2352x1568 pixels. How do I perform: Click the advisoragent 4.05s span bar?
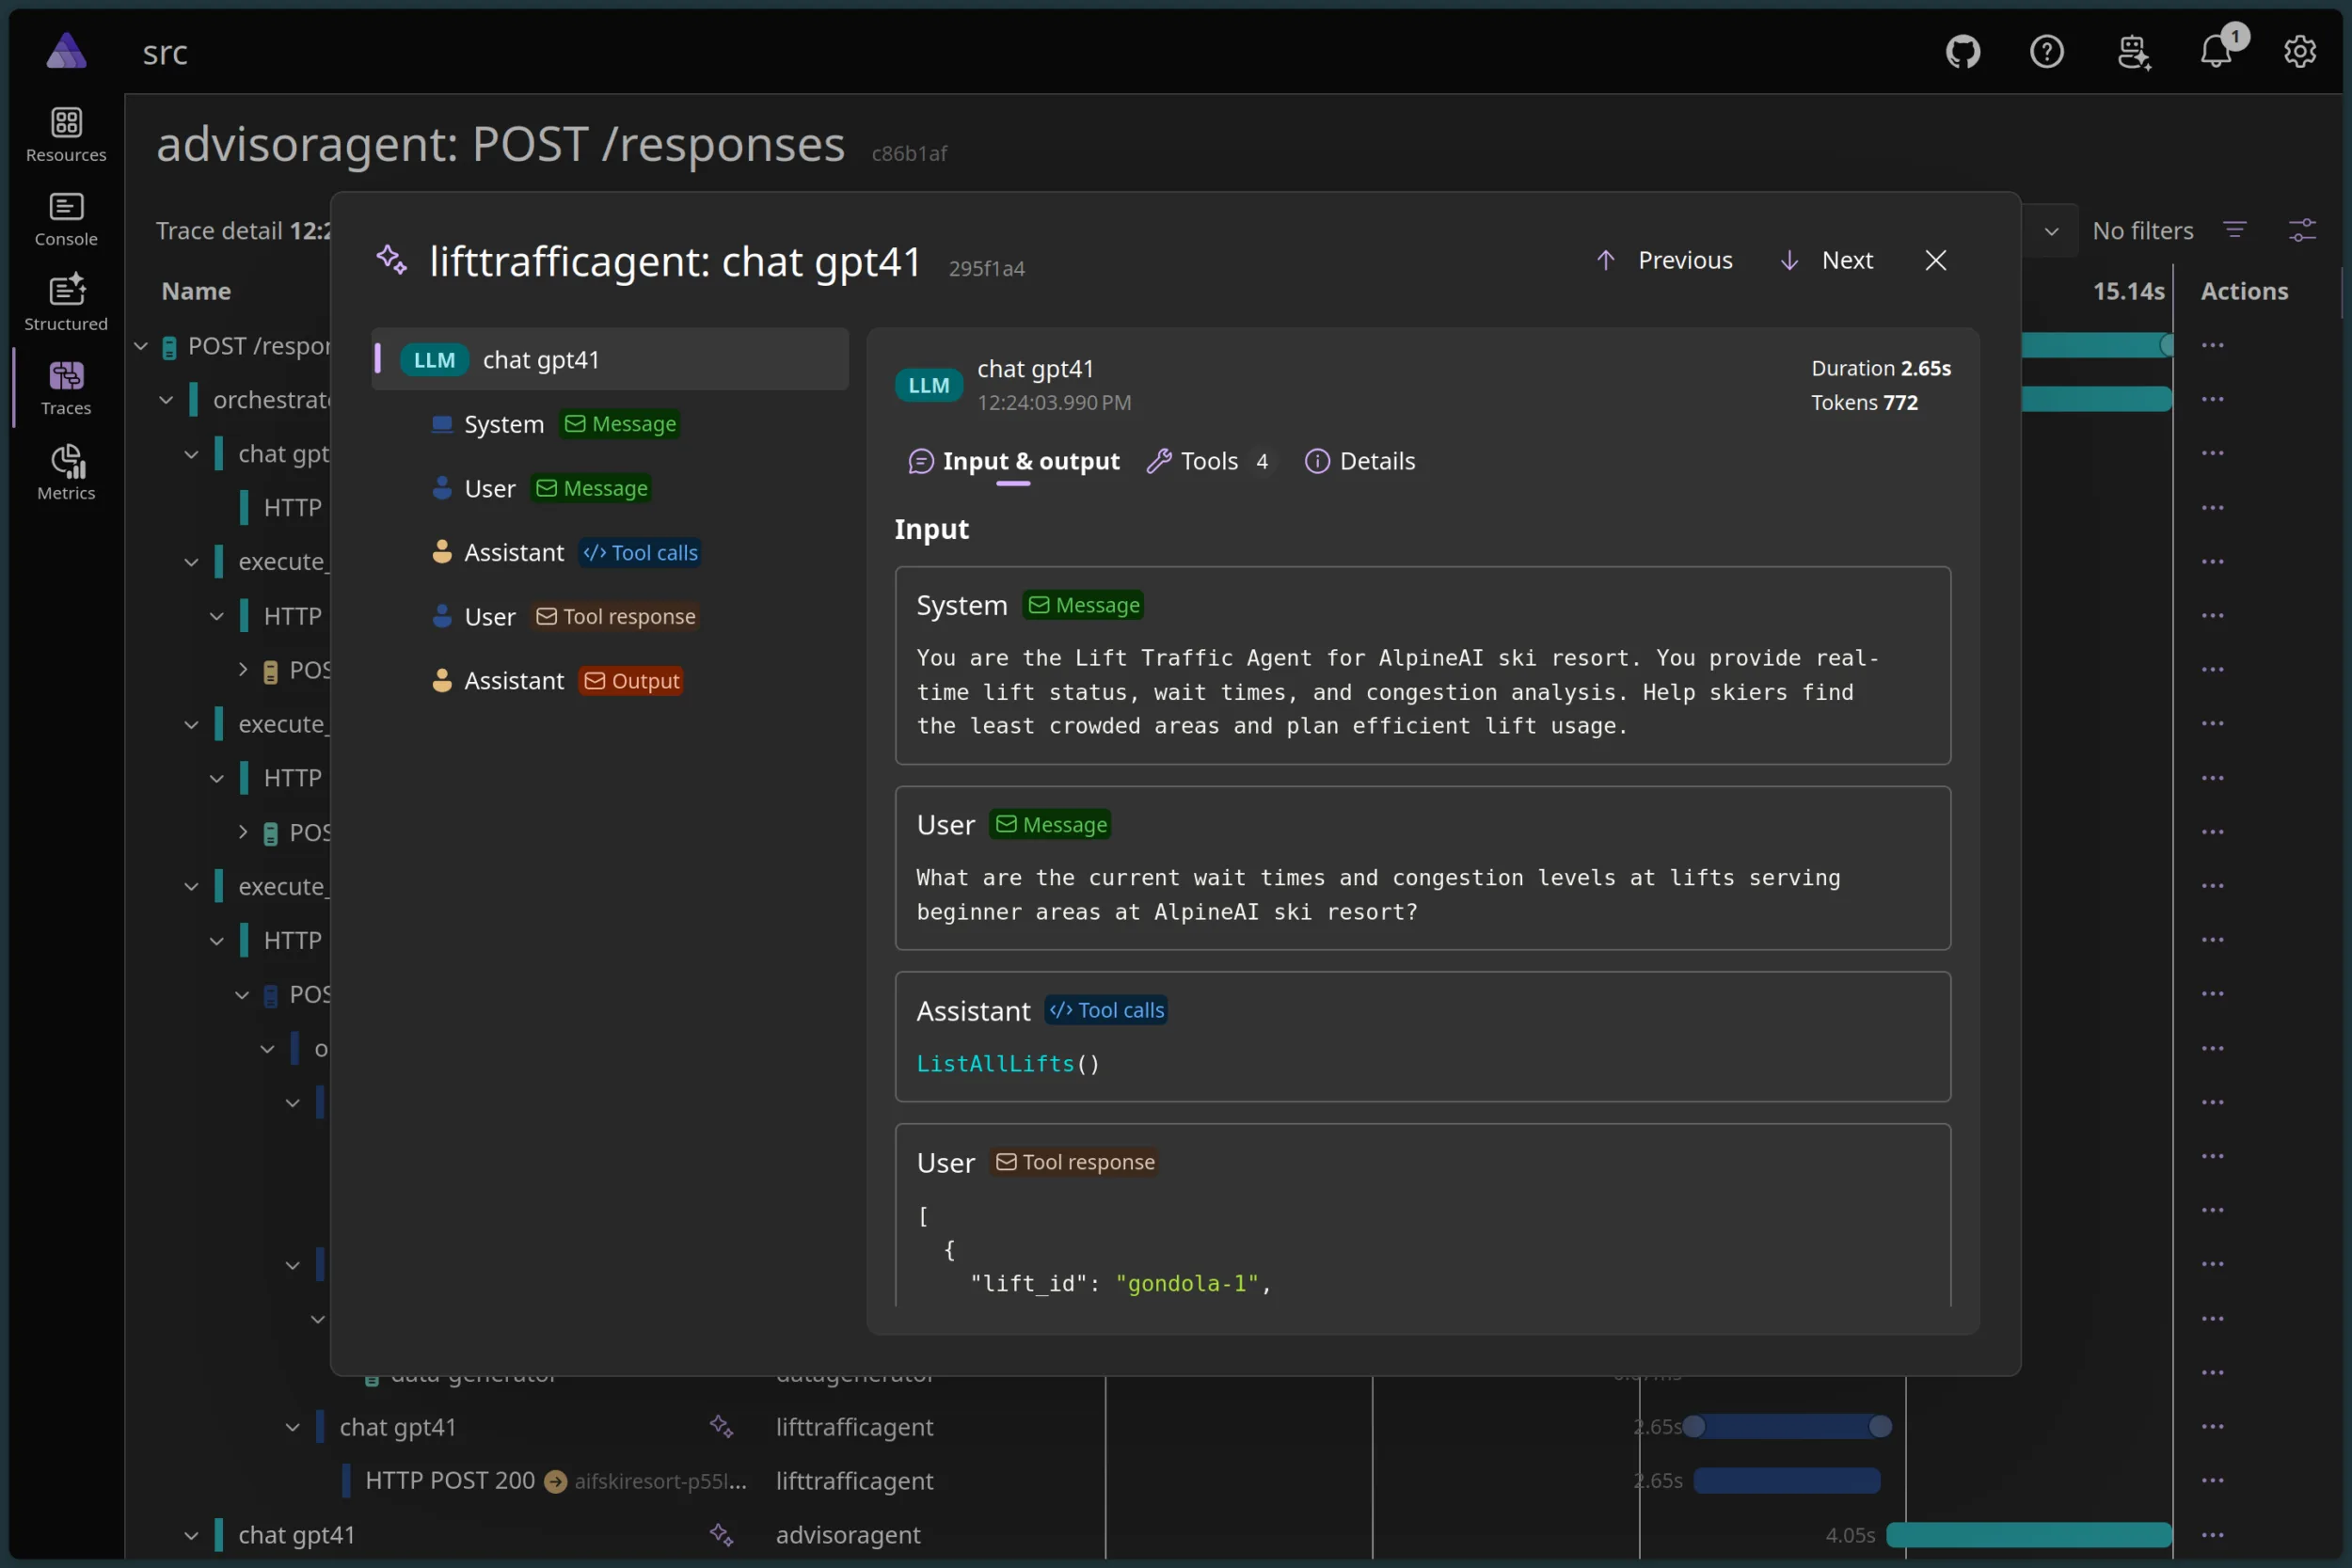pos(2028,1534)
